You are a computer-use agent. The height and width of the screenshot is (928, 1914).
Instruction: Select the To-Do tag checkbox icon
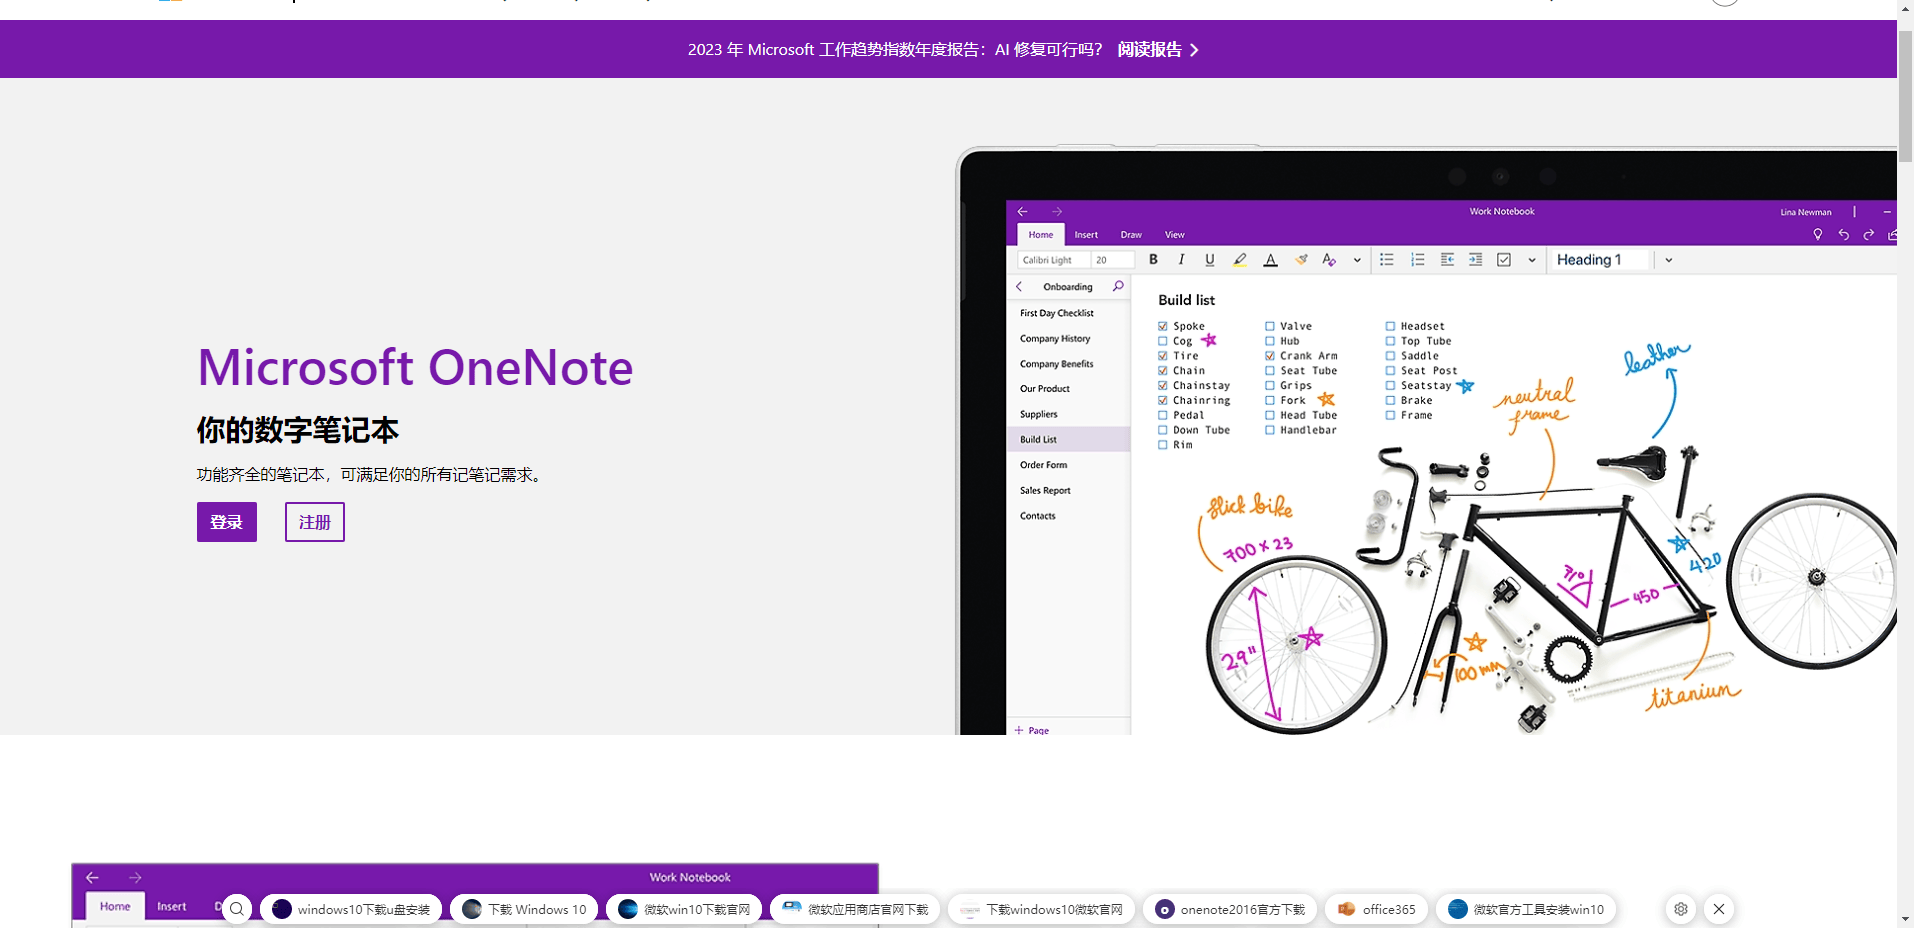[1504, 259]
